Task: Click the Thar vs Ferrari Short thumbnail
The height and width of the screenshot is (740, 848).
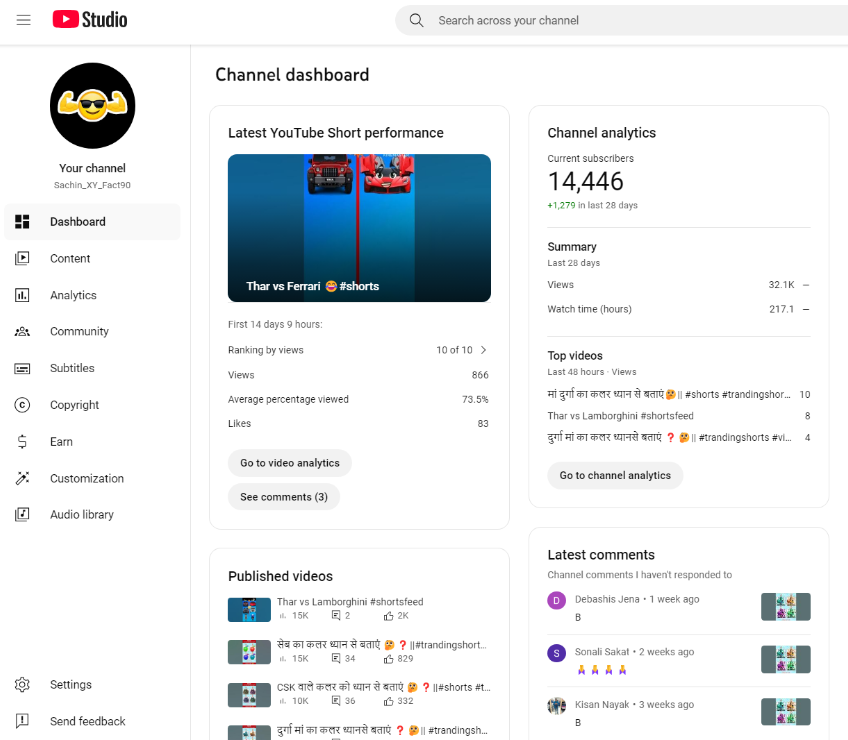Action: (359, 228)
